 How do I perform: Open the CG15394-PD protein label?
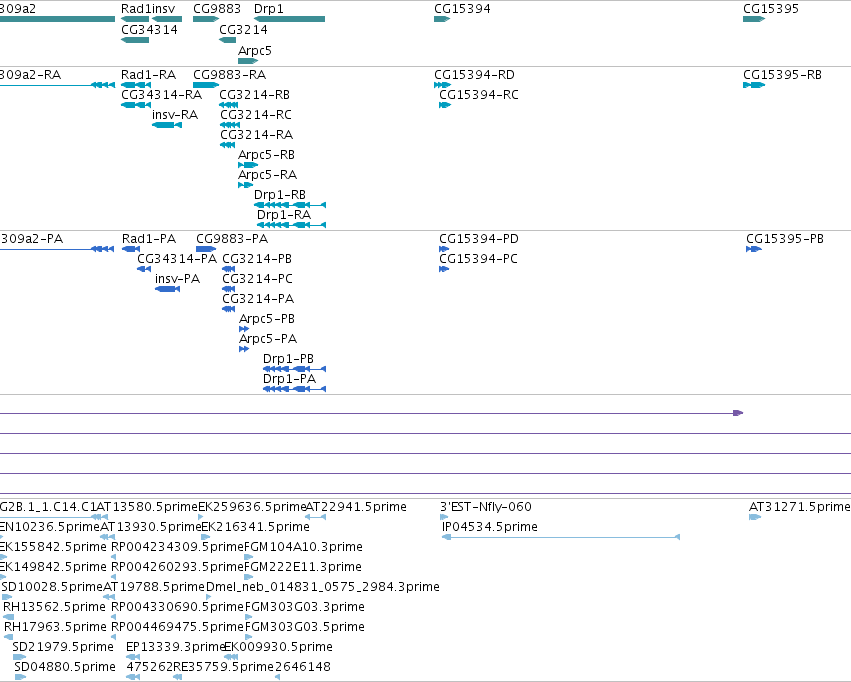479,239
